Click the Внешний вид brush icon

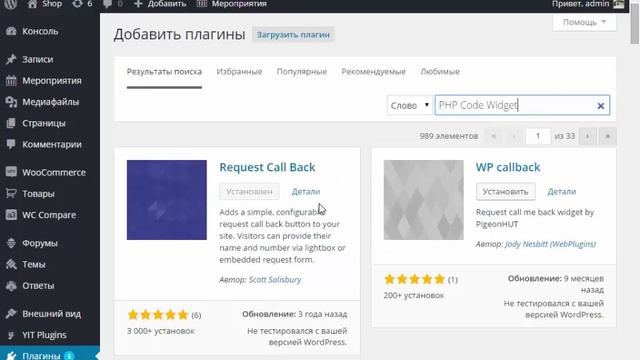tap(11, 314)
